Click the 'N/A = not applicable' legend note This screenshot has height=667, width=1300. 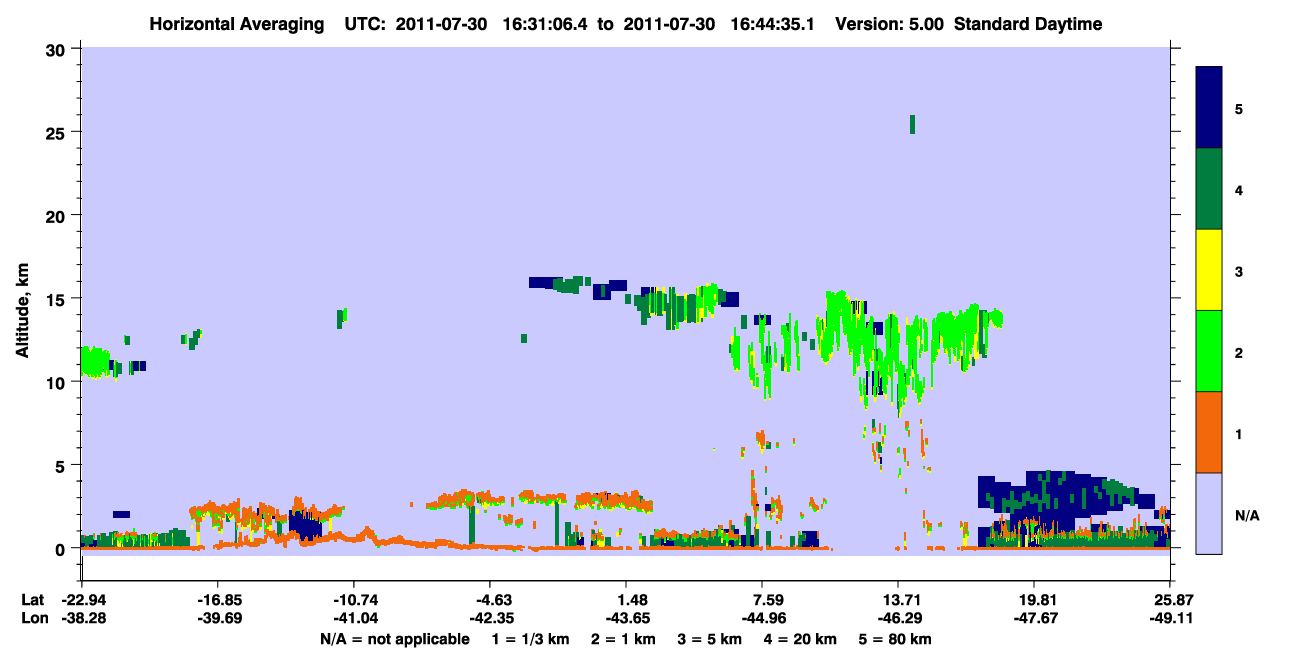[394, 639]
